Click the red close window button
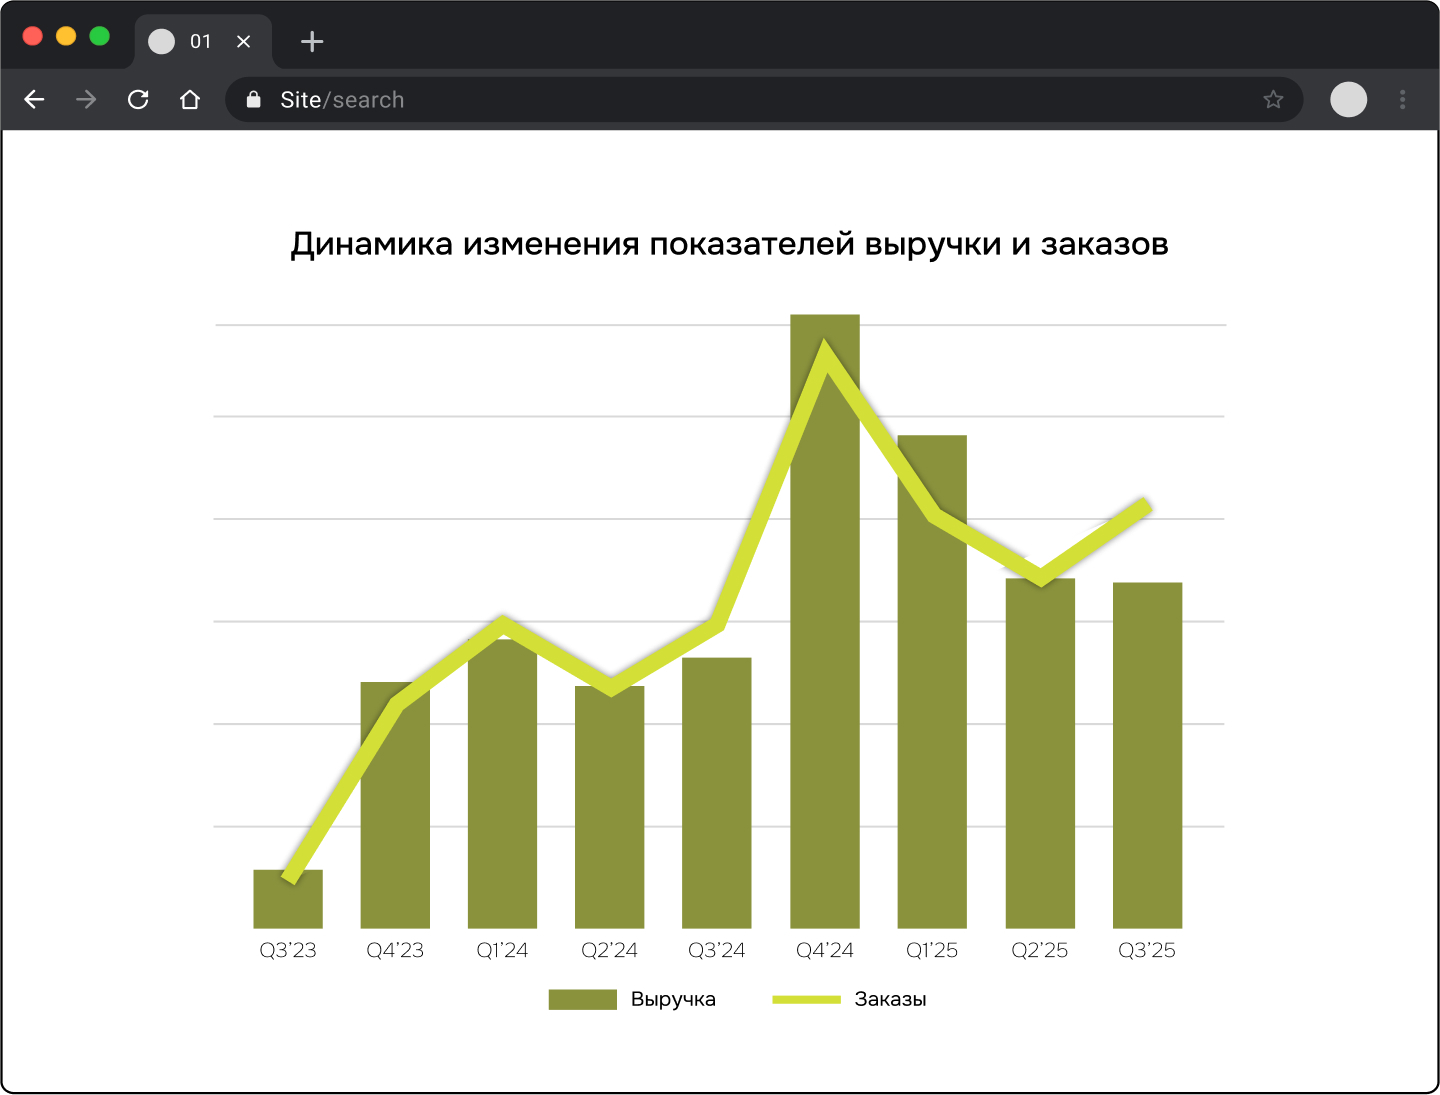 [33, 37]
